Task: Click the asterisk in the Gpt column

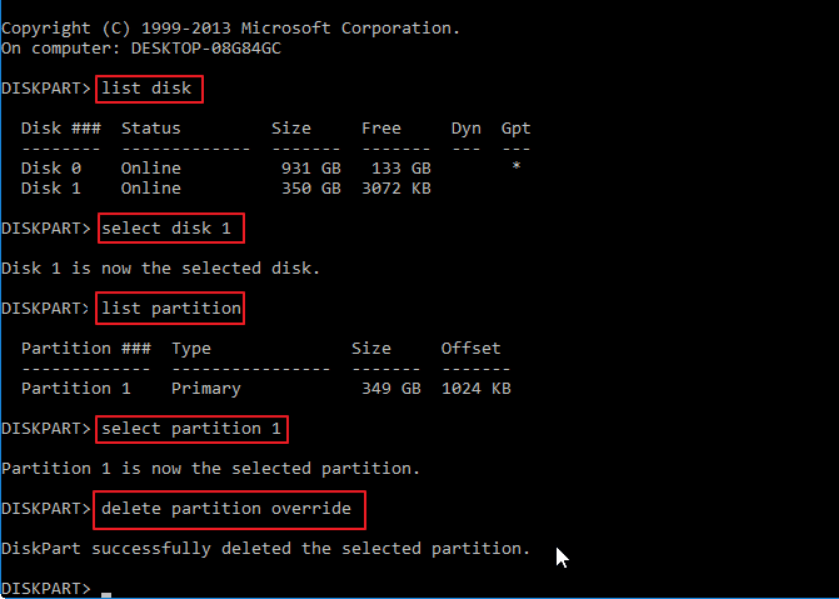Action: pos(516,167)
